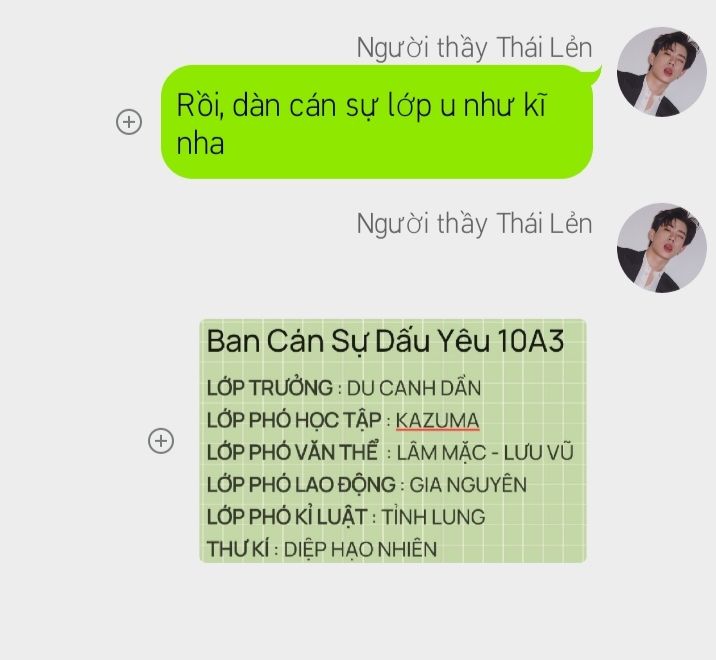Click the 'THƯ KÍ' label
This screenshot has width=716, height=660.
point(238,549)
